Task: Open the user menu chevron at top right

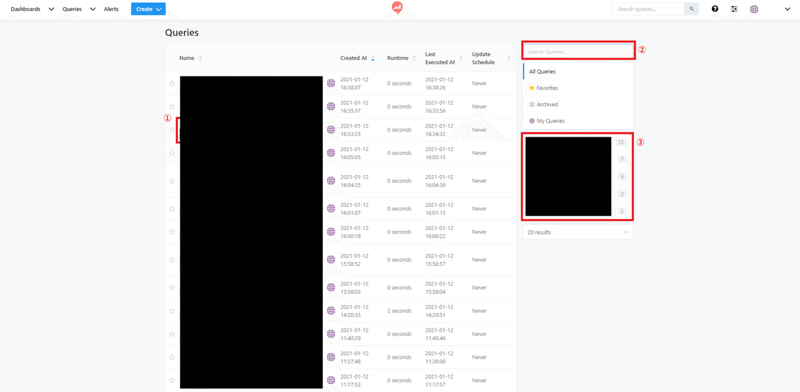Action: (788, 9)
